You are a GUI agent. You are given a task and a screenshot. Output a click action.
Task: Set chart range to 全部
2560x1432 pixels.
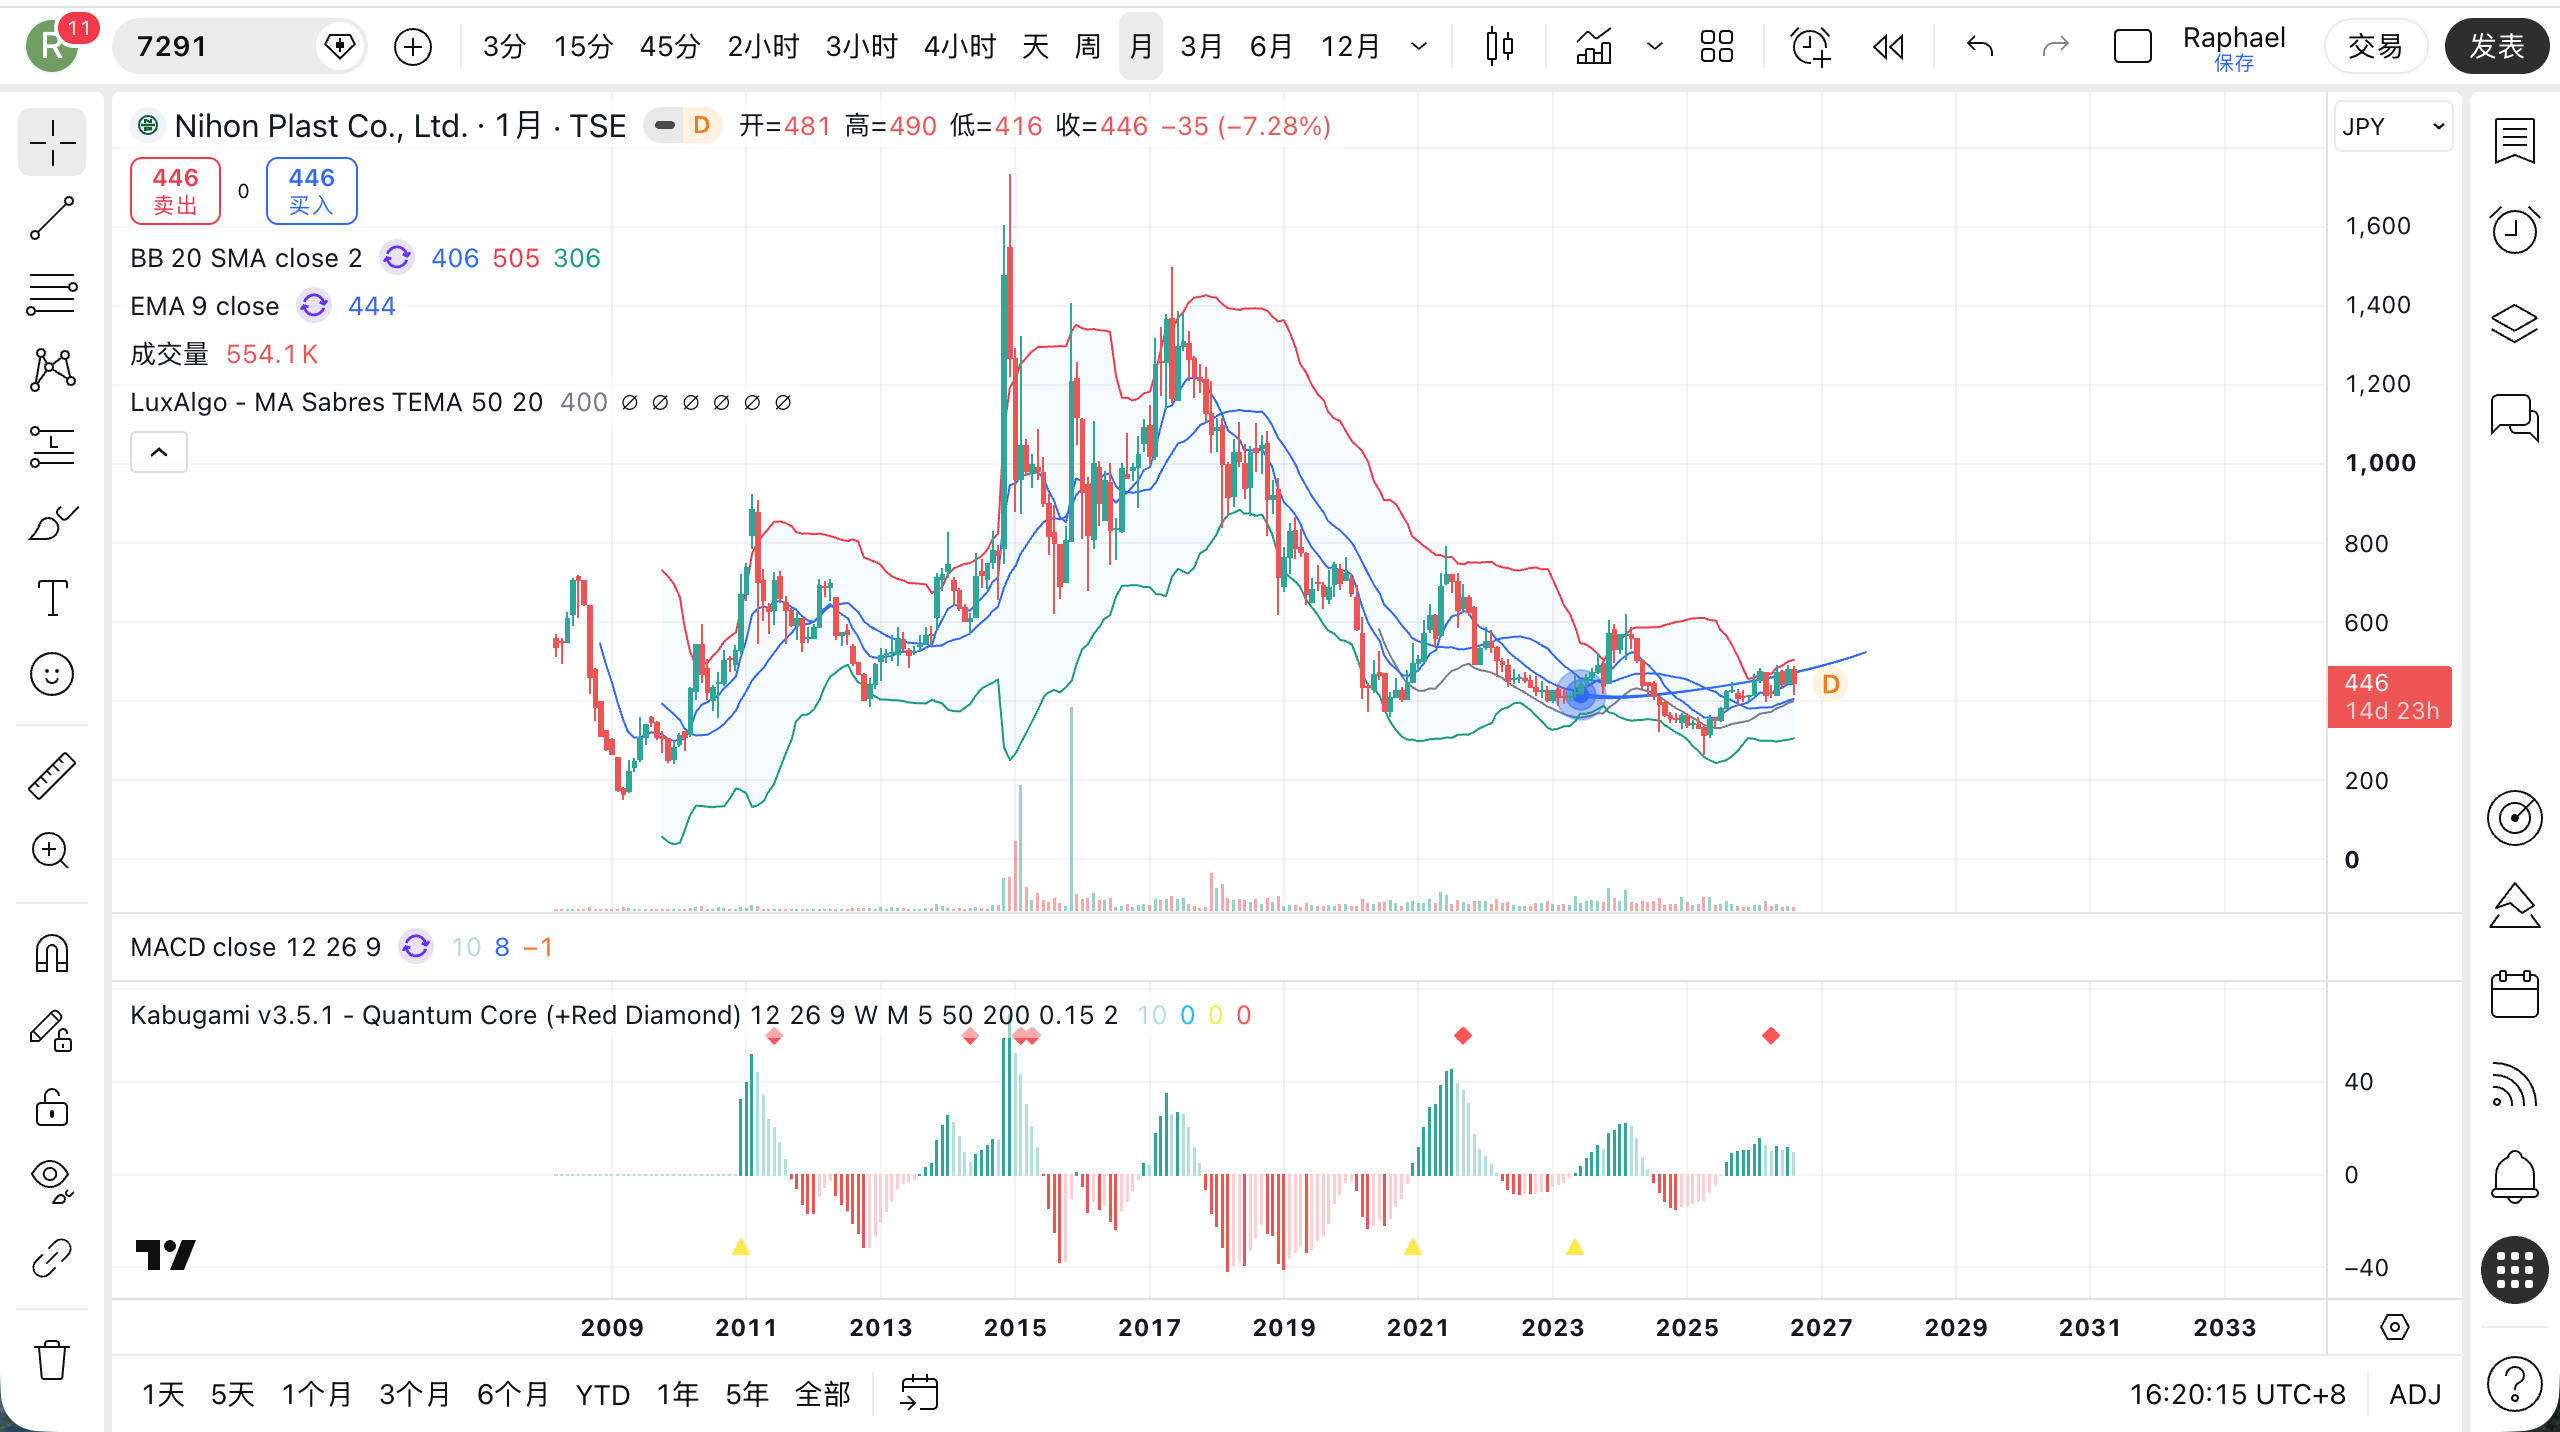point(823,1394)
